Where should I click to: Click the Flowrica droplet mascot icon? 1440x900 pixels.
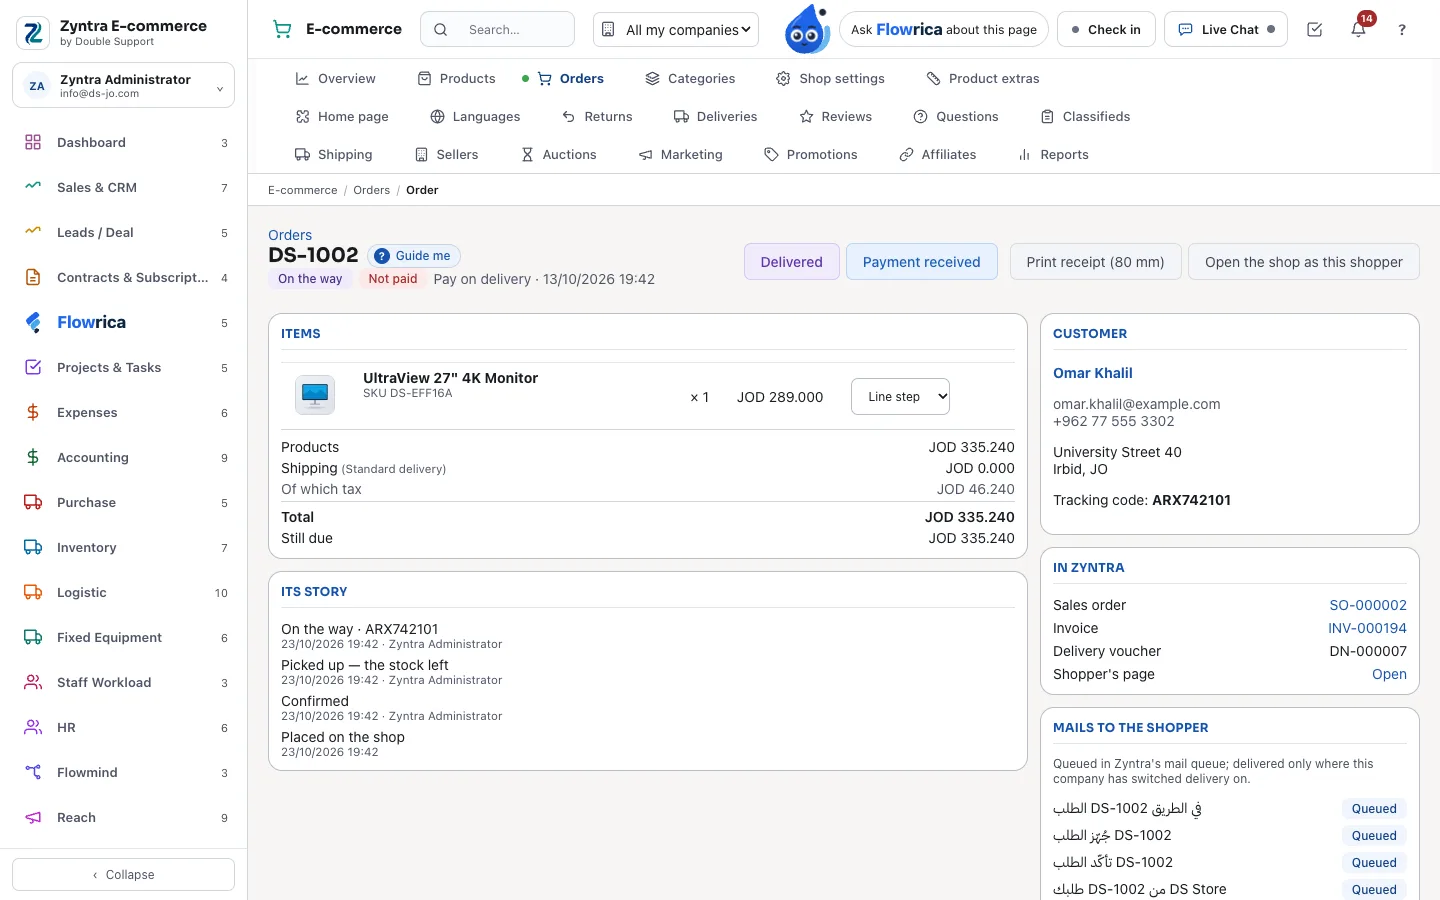[806, 29]
